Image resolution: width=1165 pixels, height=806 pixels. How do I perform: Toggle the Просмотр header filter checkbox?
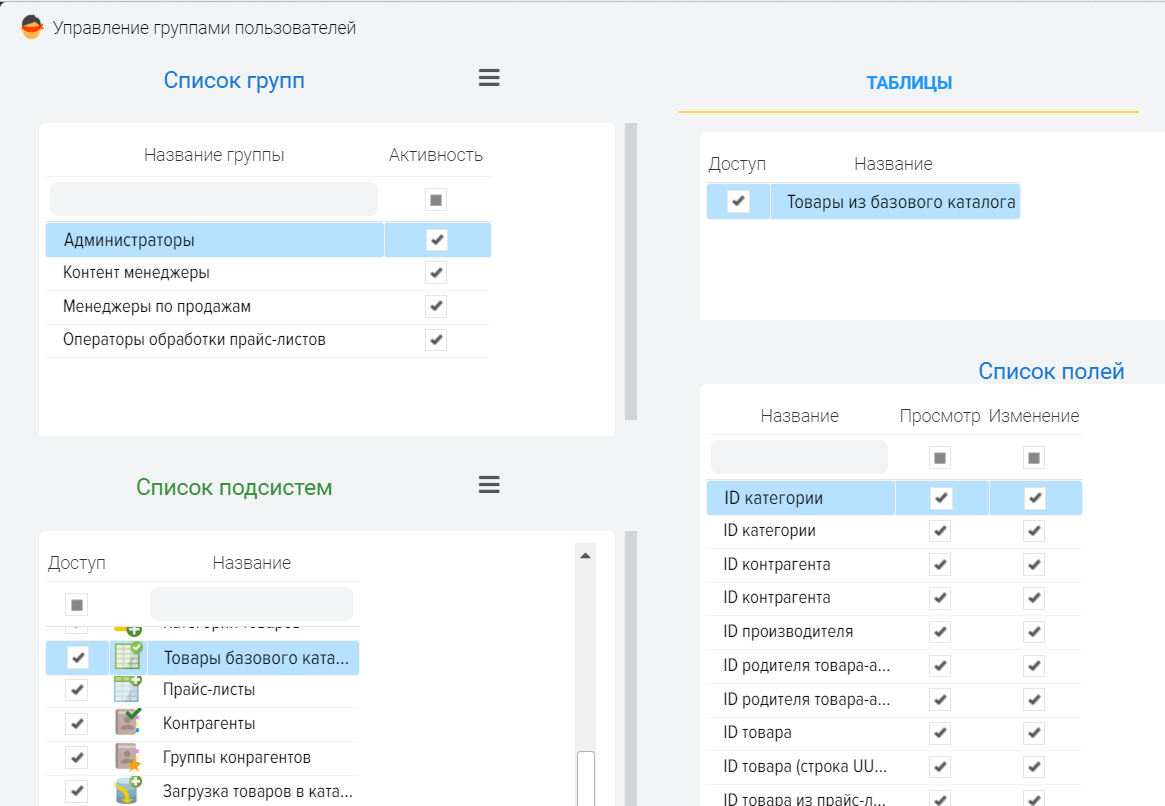[940, 458]
